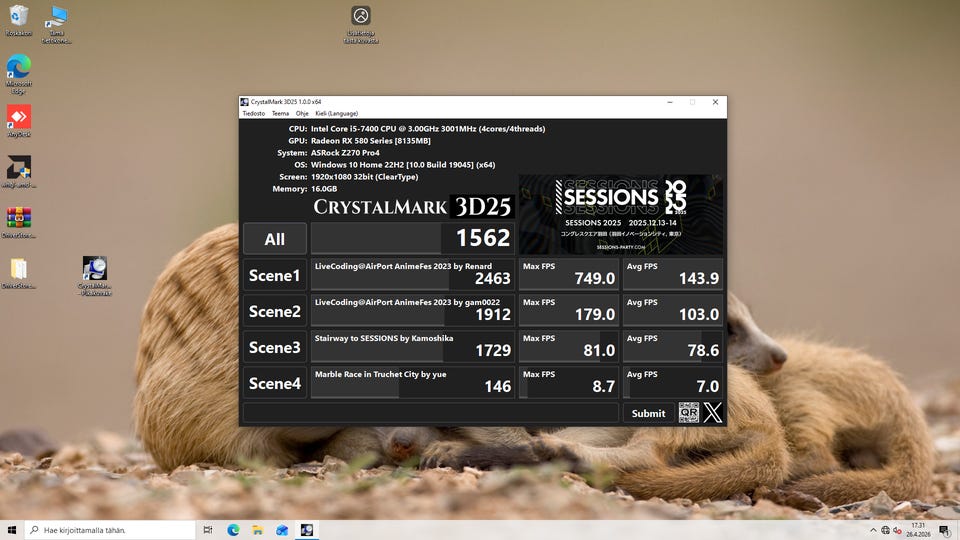The image size is (960, 540).
Task: Click the Scene1 Max FPS value 749.0
Action: tap(594, 279)
